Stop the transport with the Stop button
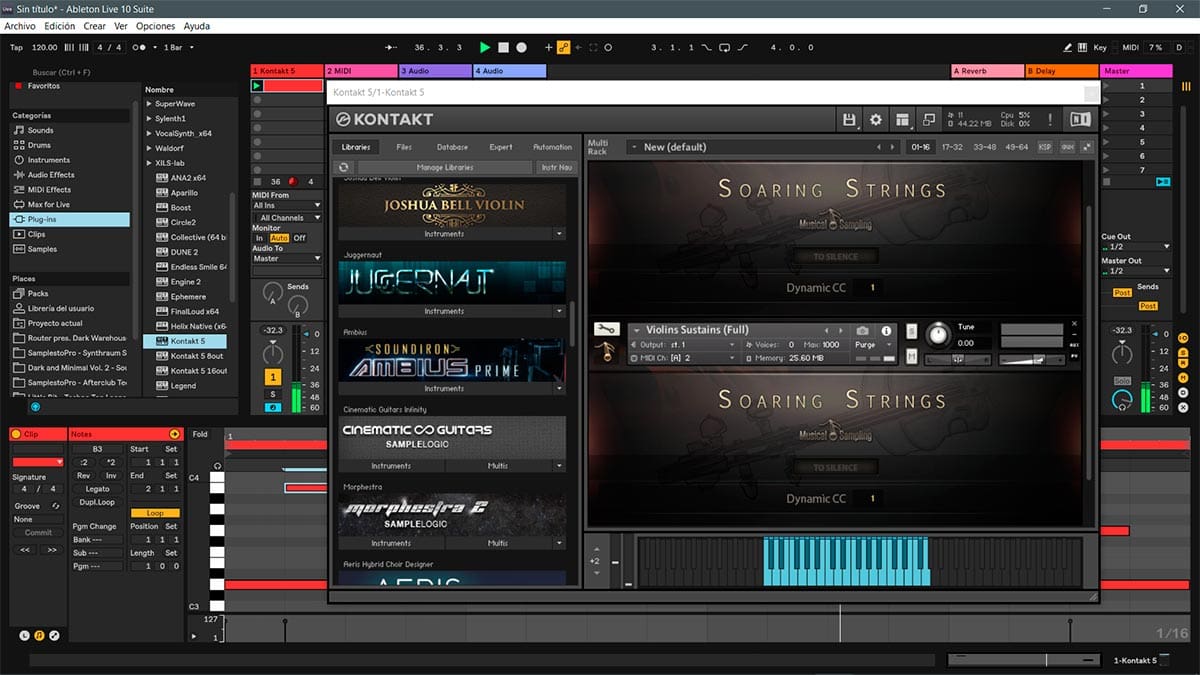This screenshot has width=1200, height=675. click(x=503, y=47)
